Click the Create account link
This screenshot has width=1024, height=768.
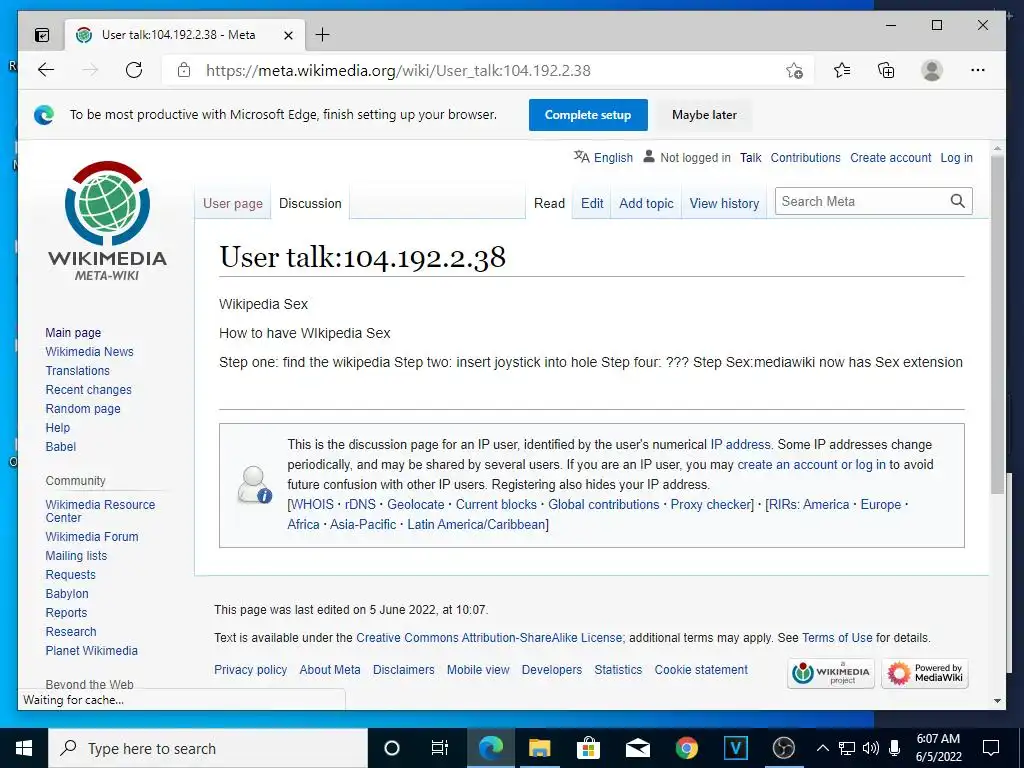tap(891, 157)
